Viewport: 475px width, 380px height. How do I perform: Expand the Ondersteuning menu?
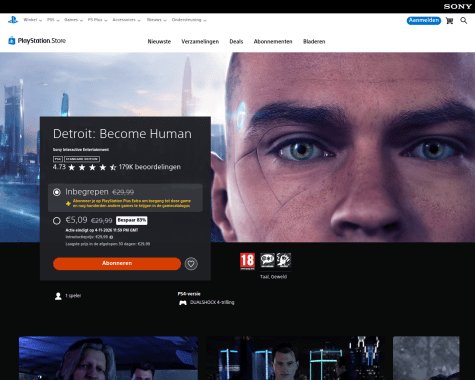[189, 20]
